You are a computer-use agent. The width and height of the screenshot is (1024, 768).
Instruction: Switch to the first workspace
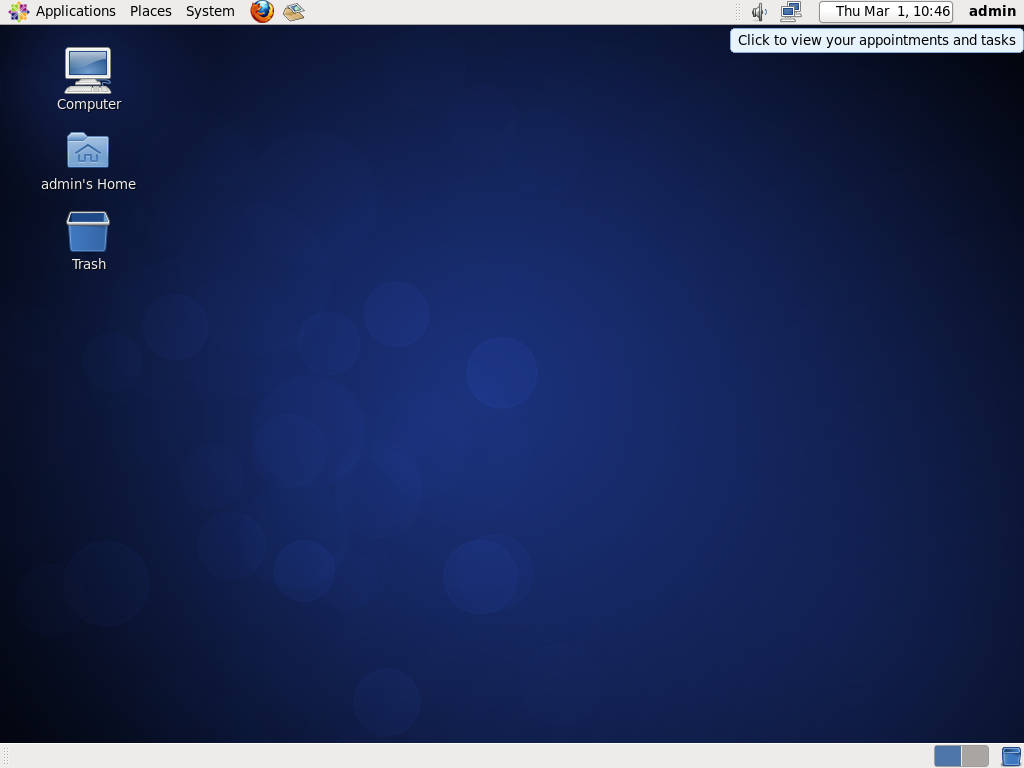tap(947, 756)
